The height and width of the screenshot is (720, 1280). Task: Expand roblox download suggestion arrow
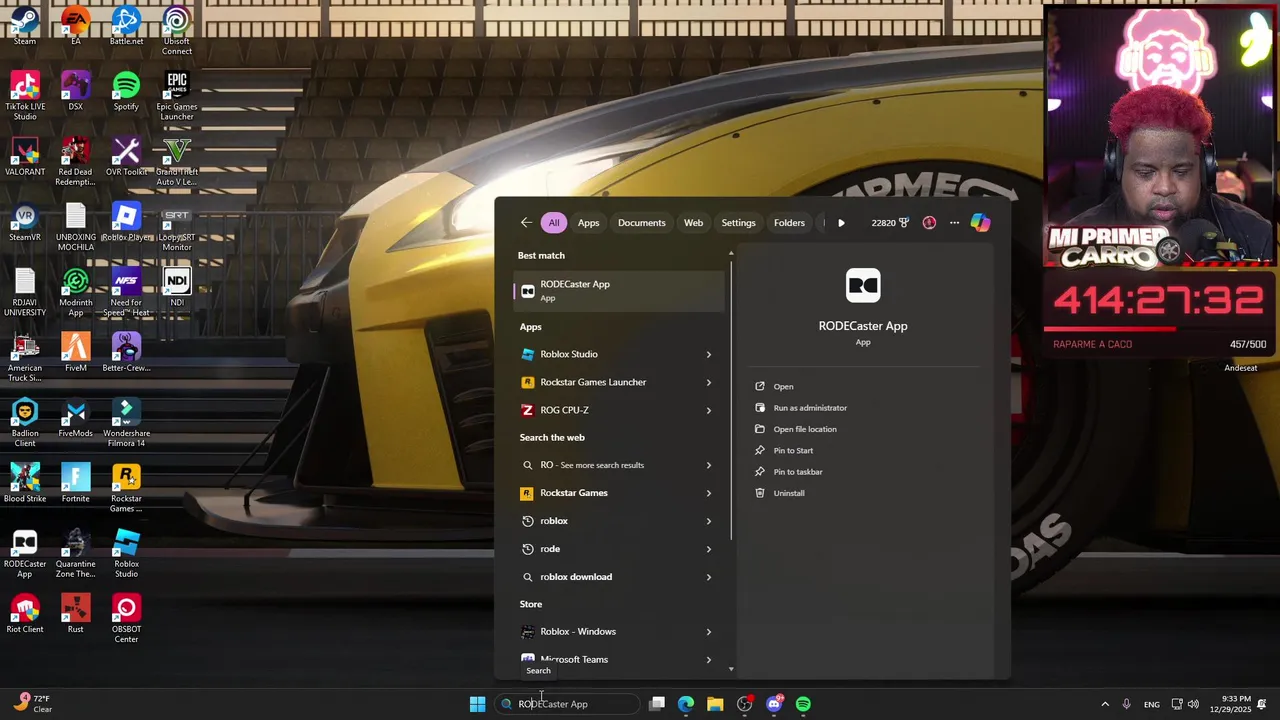point(709,577)
